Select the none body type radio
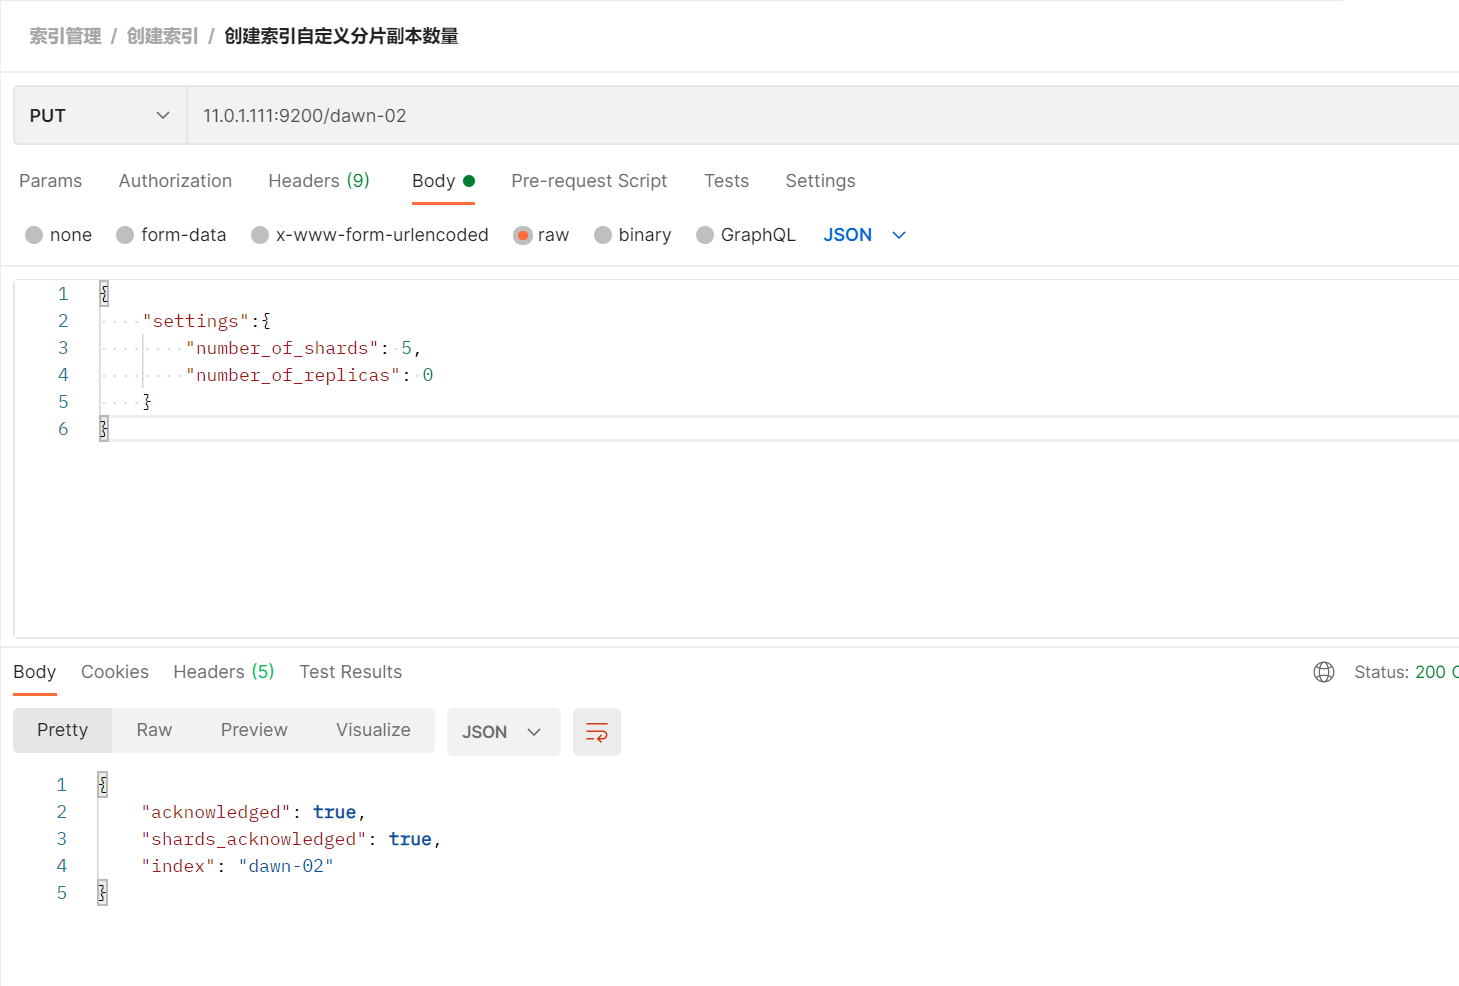1459x986 pixels. click(34, 235)
